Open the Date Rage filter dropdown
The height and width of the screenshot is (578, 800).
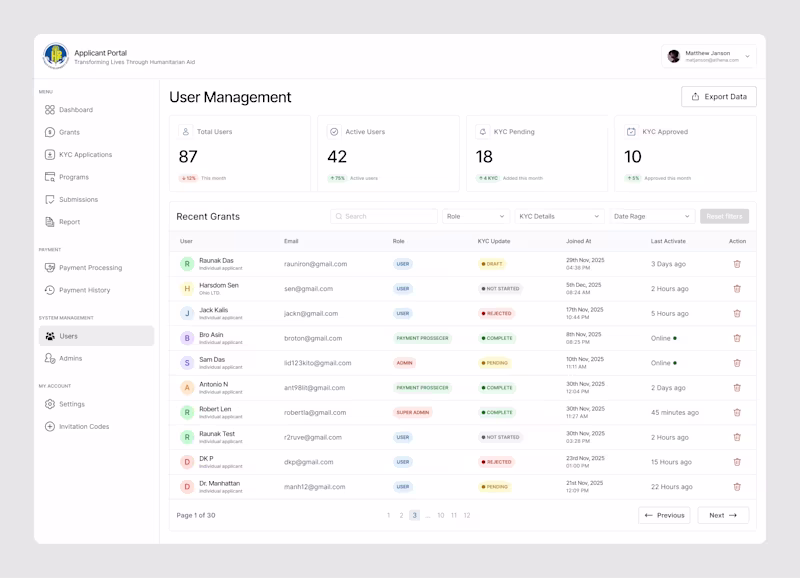tap(652, 216)
